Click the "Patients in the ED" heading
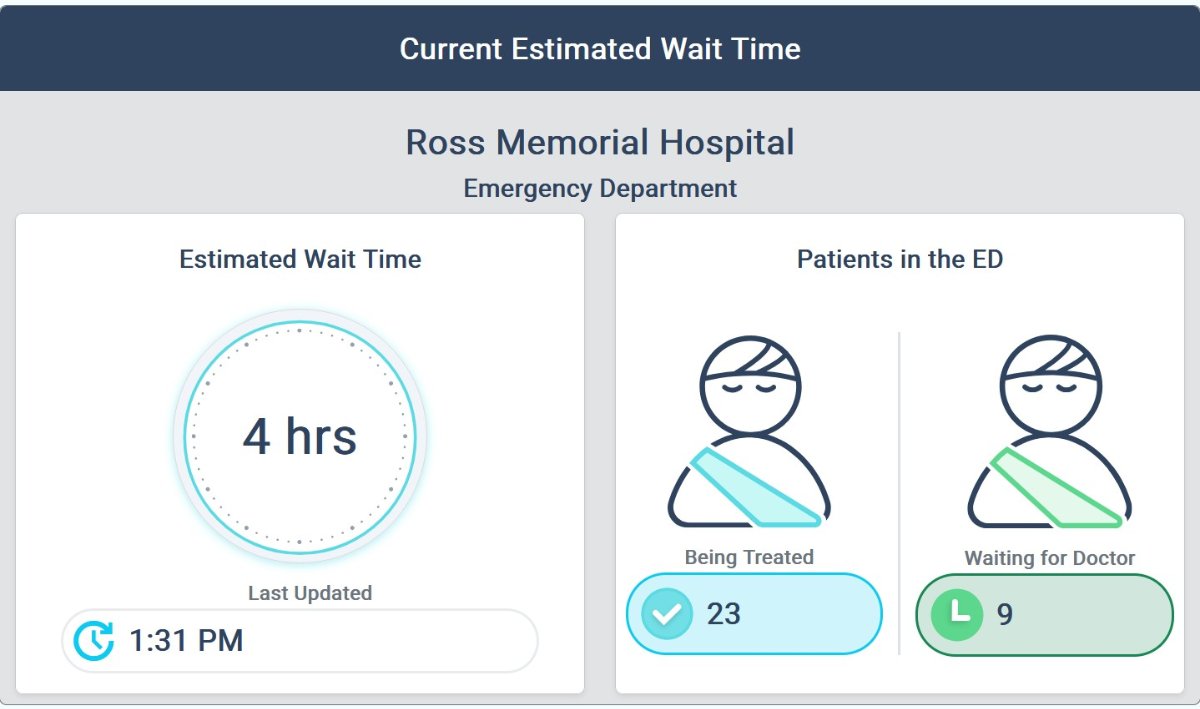1200x709 pixels. pos(900,260)
